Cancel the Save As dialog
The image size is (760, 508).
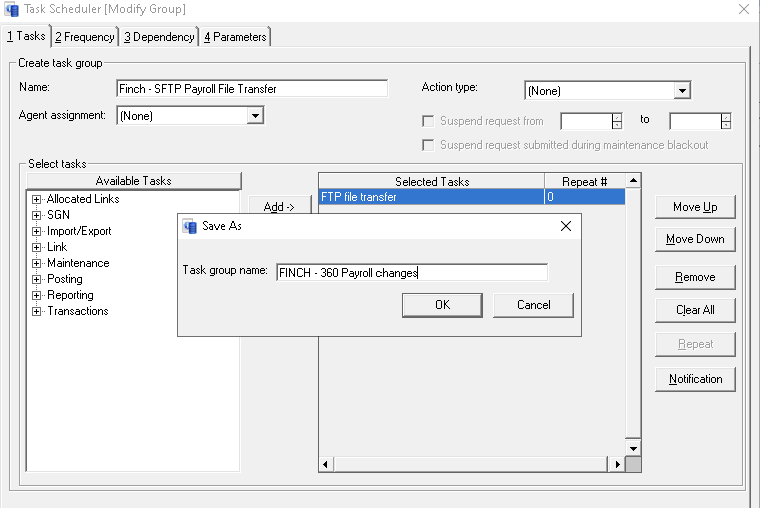click(533, 305)
